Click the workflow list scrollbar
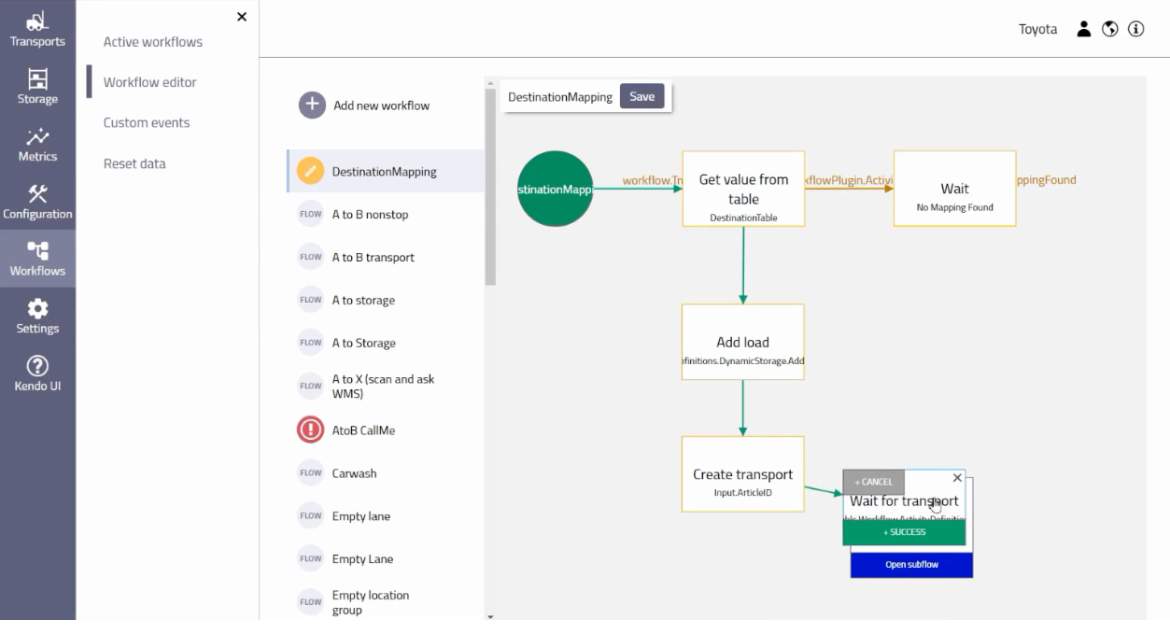The height and width of the screenshot is (625, 1170). (x=490, y=190)
